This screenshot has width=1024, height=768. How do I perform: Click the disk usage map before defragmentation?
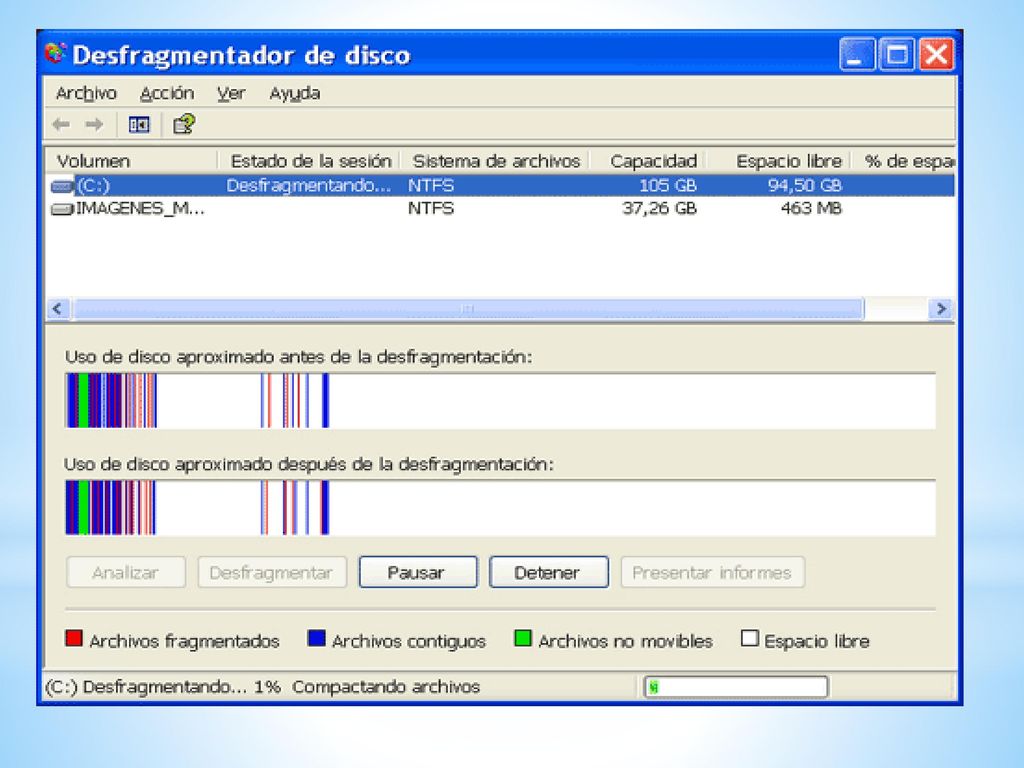(x=500, y=400)
